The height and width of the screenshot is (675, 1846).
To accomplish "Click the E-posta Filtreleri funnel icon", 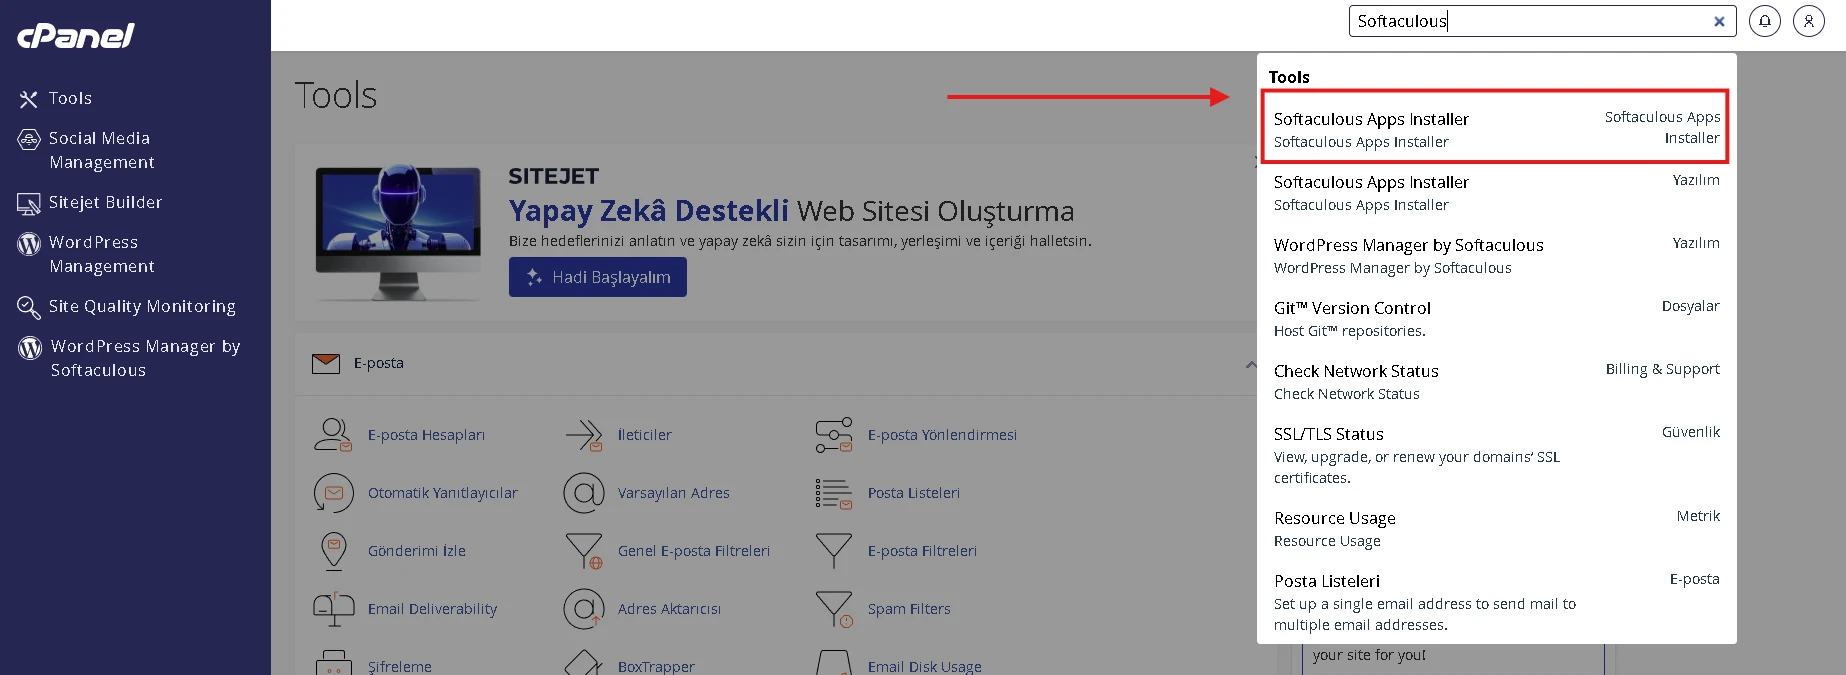I will tap(834, 551).
